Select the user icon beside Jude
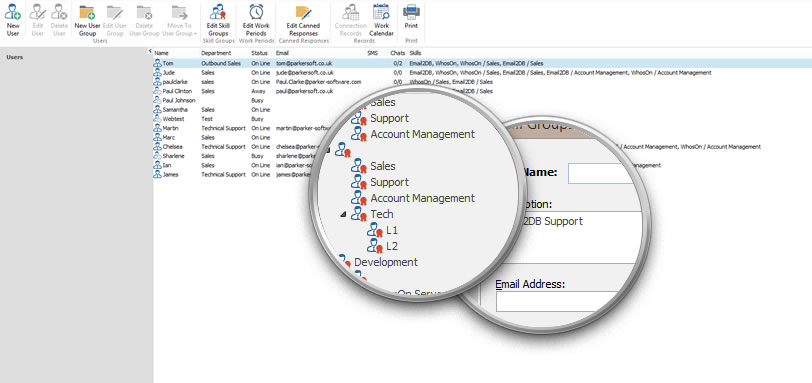The image size is (812, 383). point(157,72)
